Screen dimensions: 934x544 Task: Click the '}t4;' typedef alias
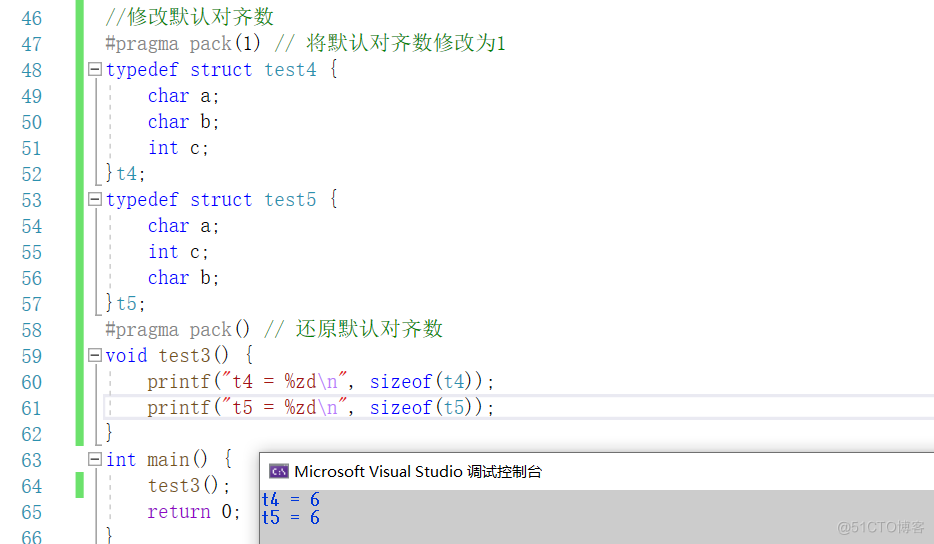(126, 173)
